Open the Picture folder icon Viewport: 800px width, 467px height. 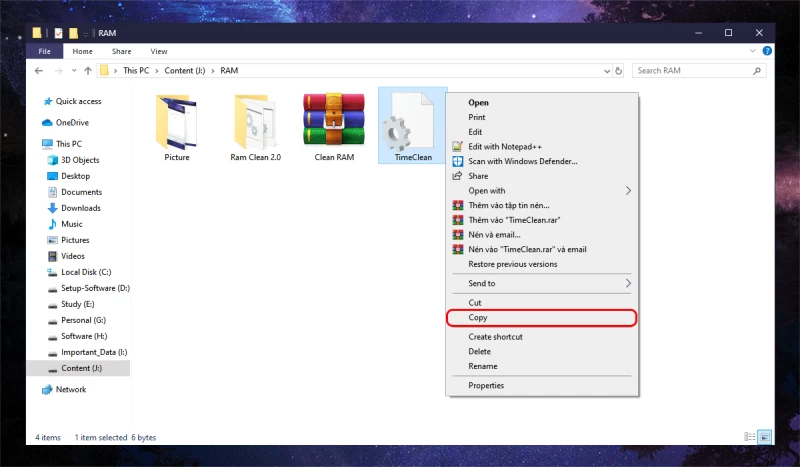177,122
